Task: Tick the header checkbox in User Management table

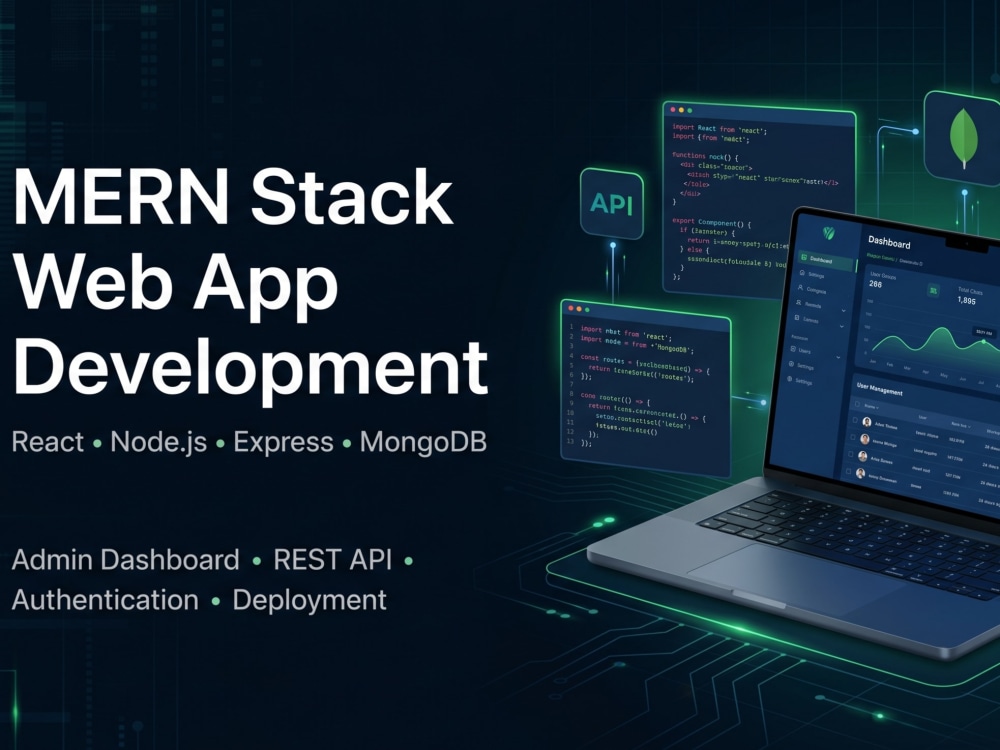Action: [857, 404]
